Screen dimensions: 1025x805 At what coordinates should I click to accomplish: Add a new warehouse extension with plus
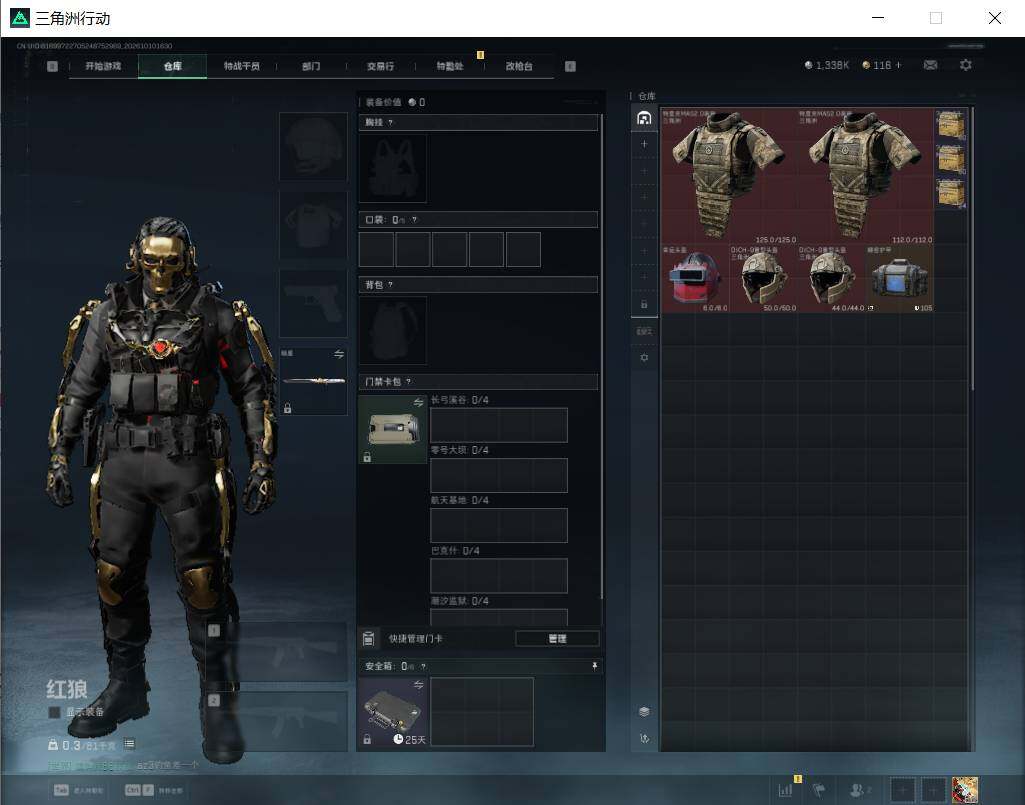pos(644,144)
